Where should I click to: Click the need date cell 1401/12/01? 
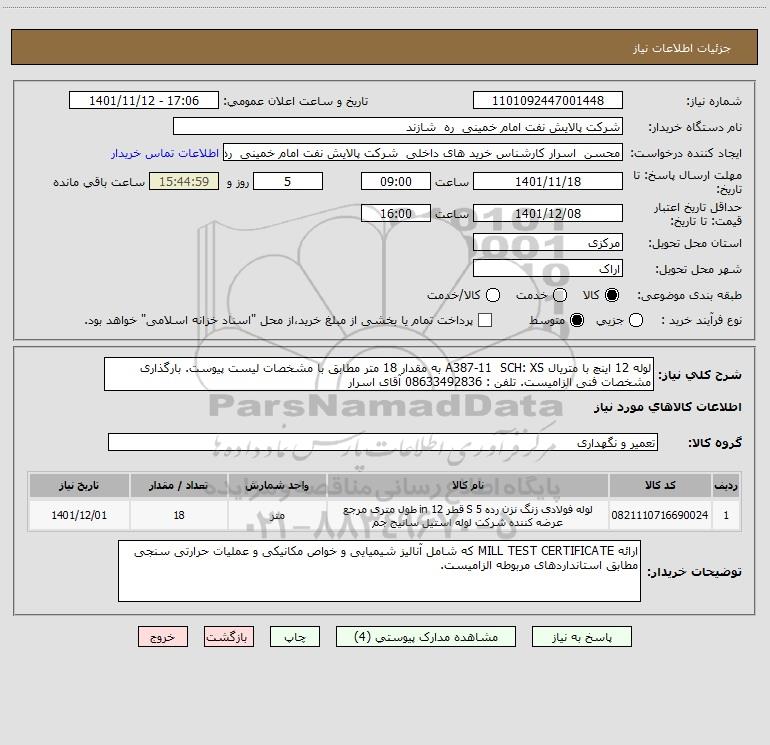79,515
